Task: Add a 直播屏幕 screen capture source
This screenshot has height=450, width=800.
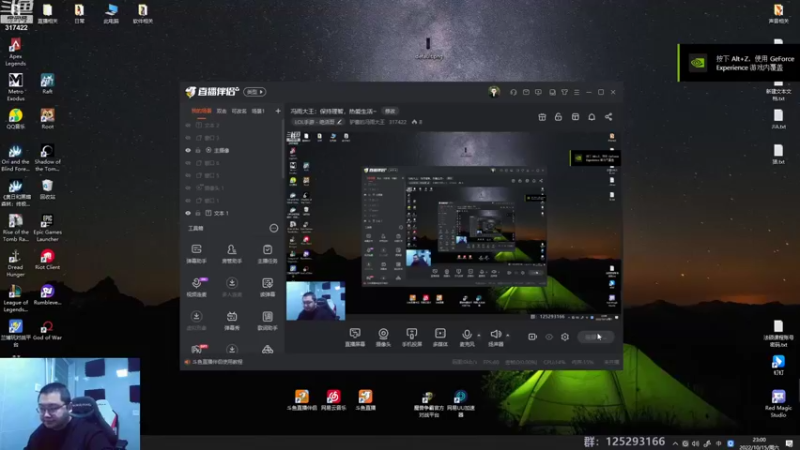Action: pyautogui.click(x=355, y=337)
